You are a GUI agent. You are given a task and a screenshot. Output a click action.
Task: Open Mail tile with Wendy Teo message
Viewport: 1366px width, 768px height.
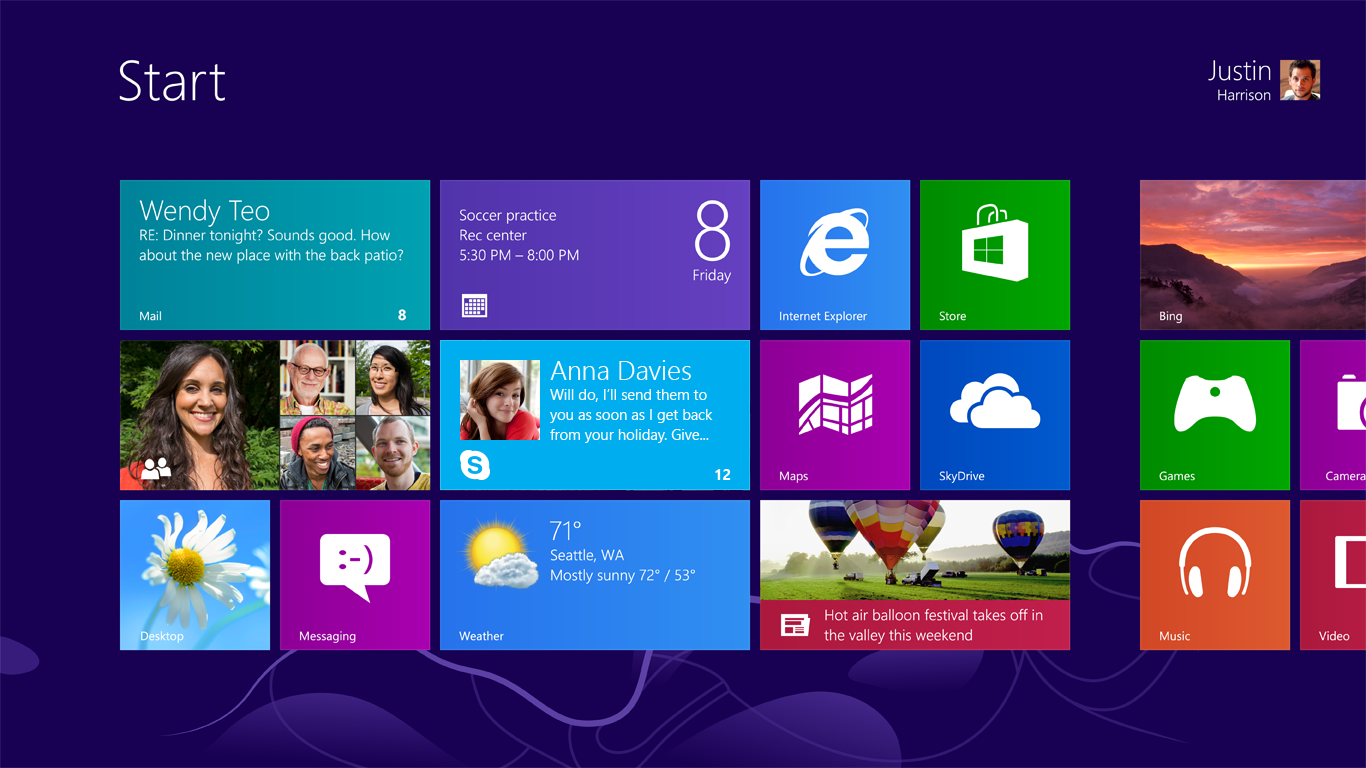(x=275, y=255)
